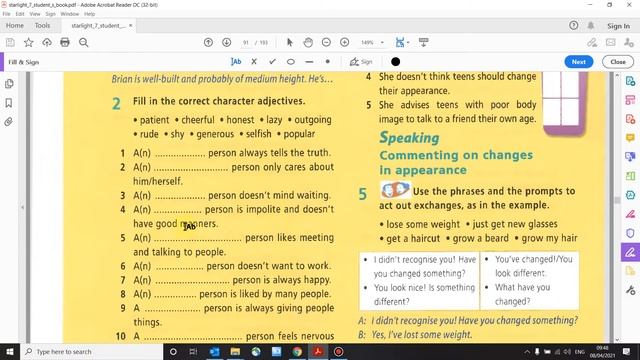This screenshot has width=640, height=360.
Task: Open the first Create PDF tool in right pane
Action: coord(630,81)
